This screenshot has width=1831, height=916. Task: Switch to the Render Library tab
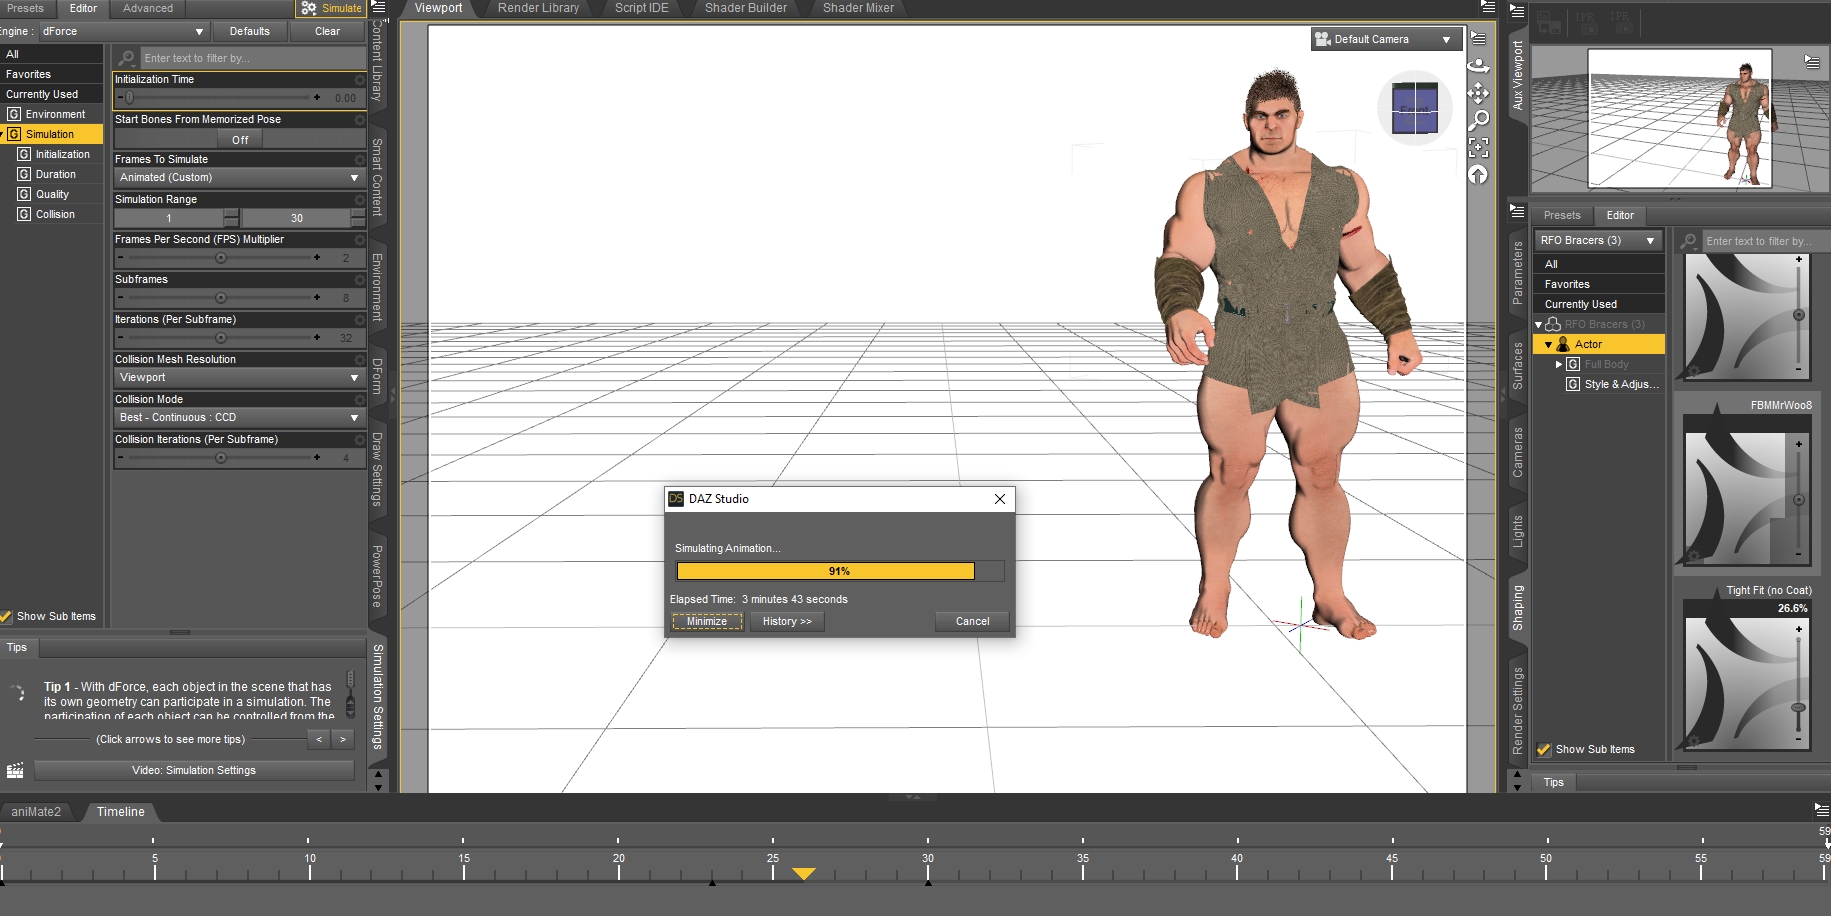point(538,8)
